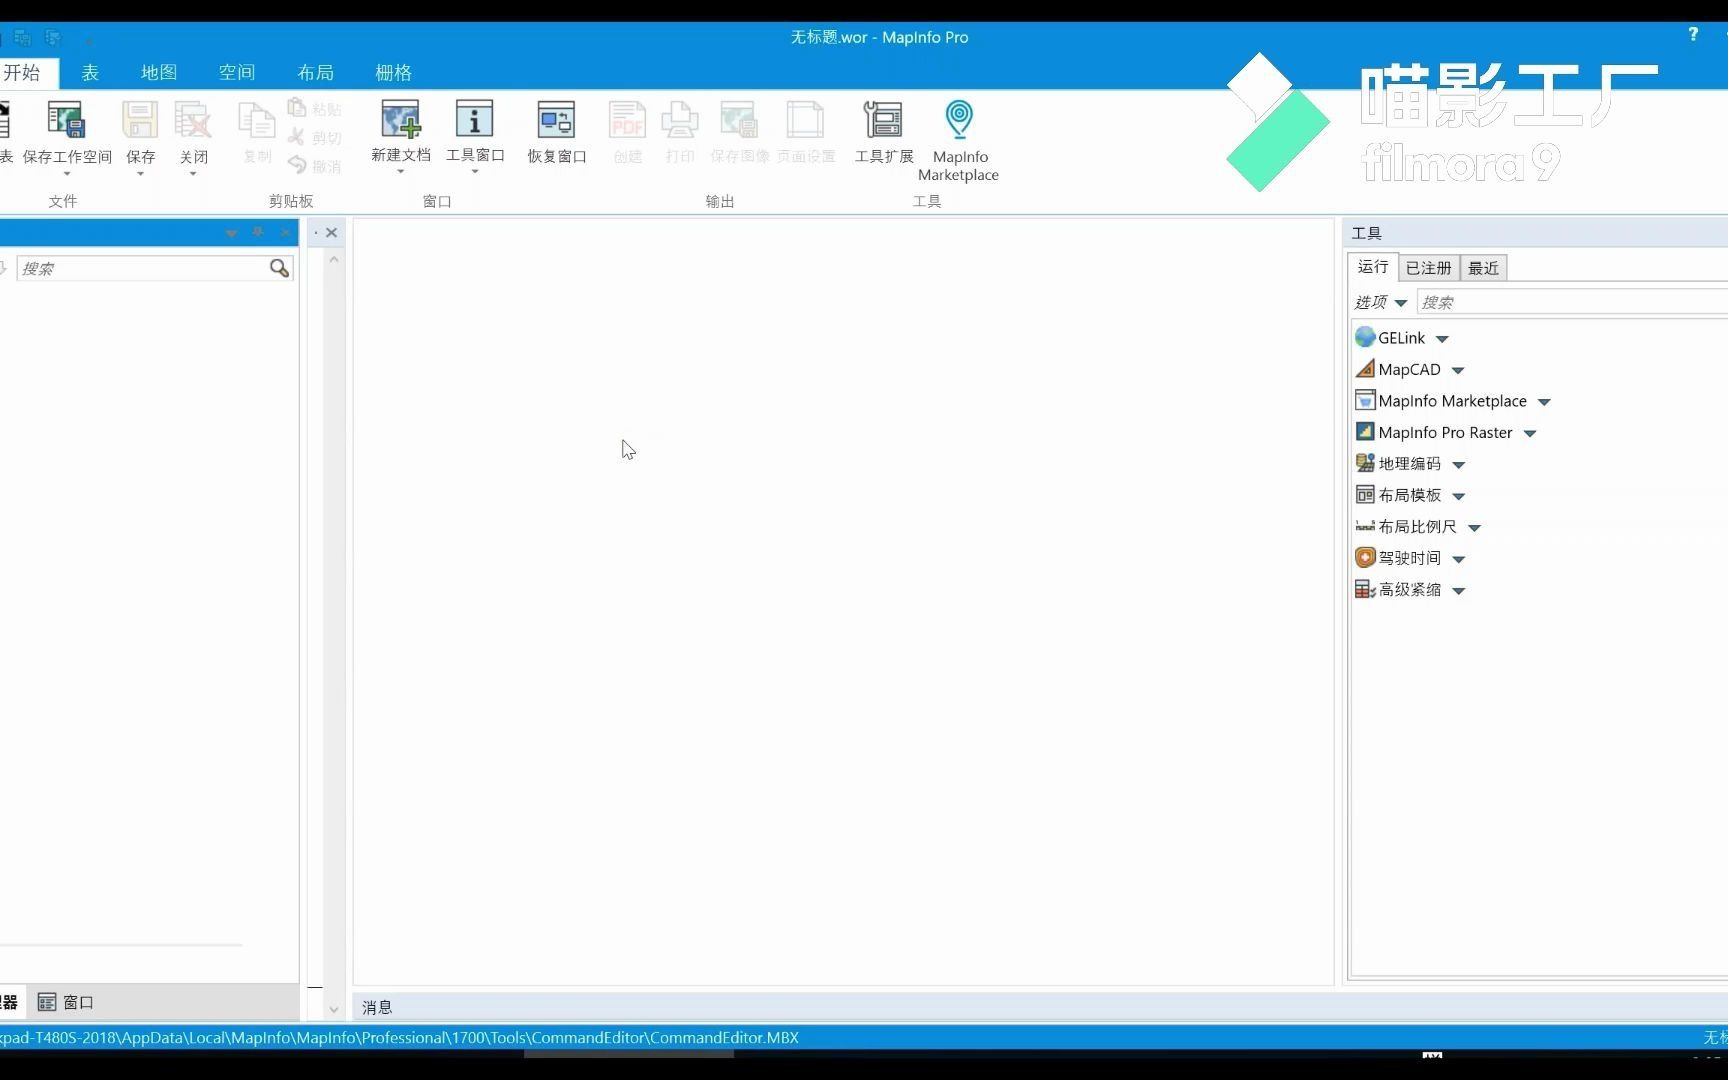Click the GELink tool icon
This screenshot has height=1080, width=1728.
coord(1365,337)
